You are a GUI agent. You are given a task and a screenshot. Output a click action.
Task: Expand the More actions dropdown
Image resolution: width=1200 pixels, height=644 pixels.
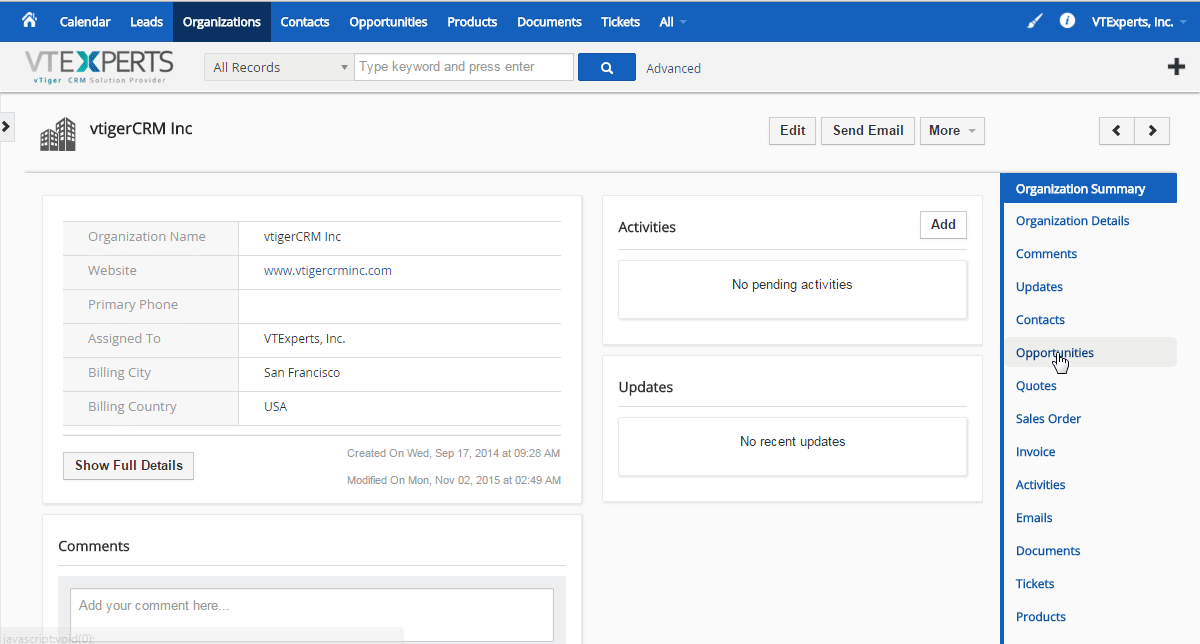tap(952, 130)
